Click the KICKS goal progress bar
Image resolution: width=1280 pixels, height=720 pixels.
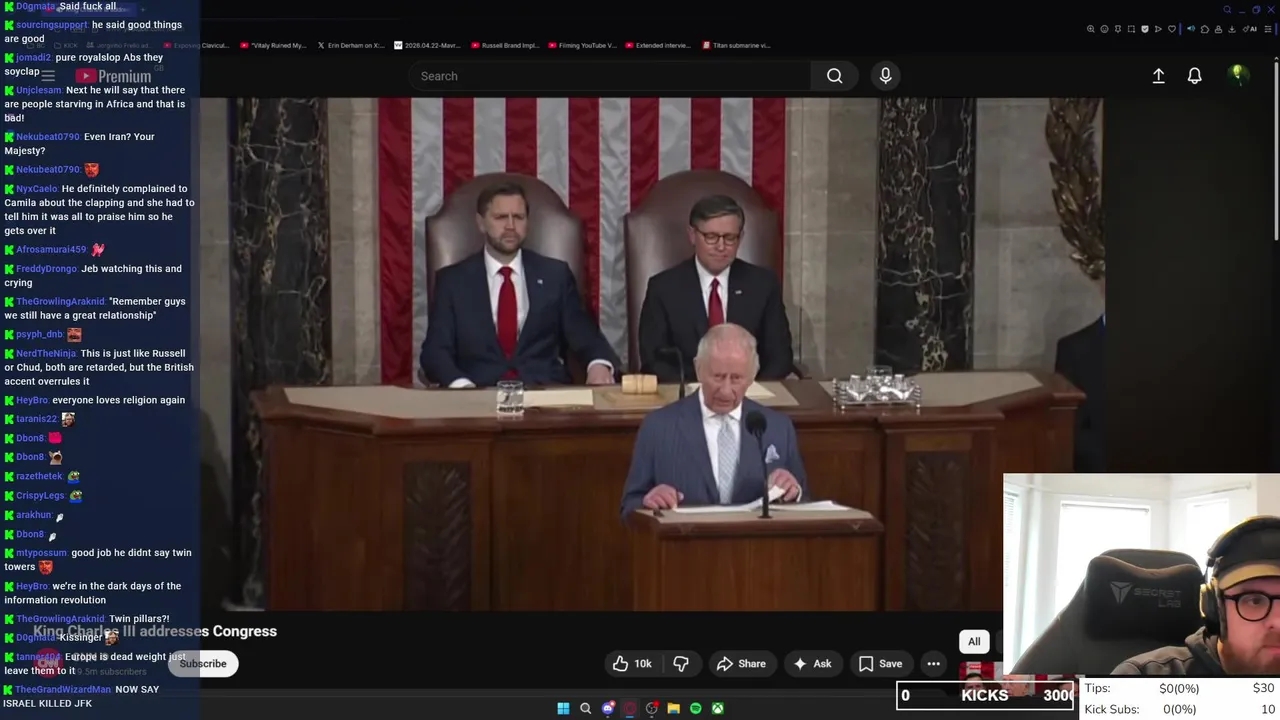[985, 695]
